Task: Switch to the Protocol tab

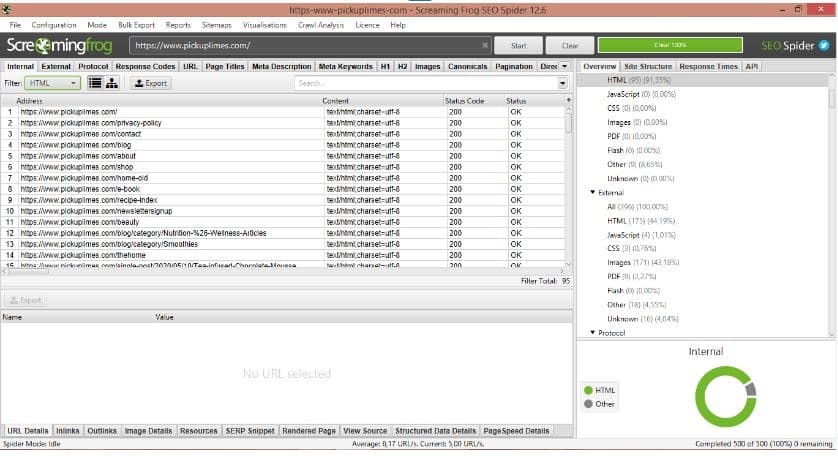Action: click(x=93, y=66)
